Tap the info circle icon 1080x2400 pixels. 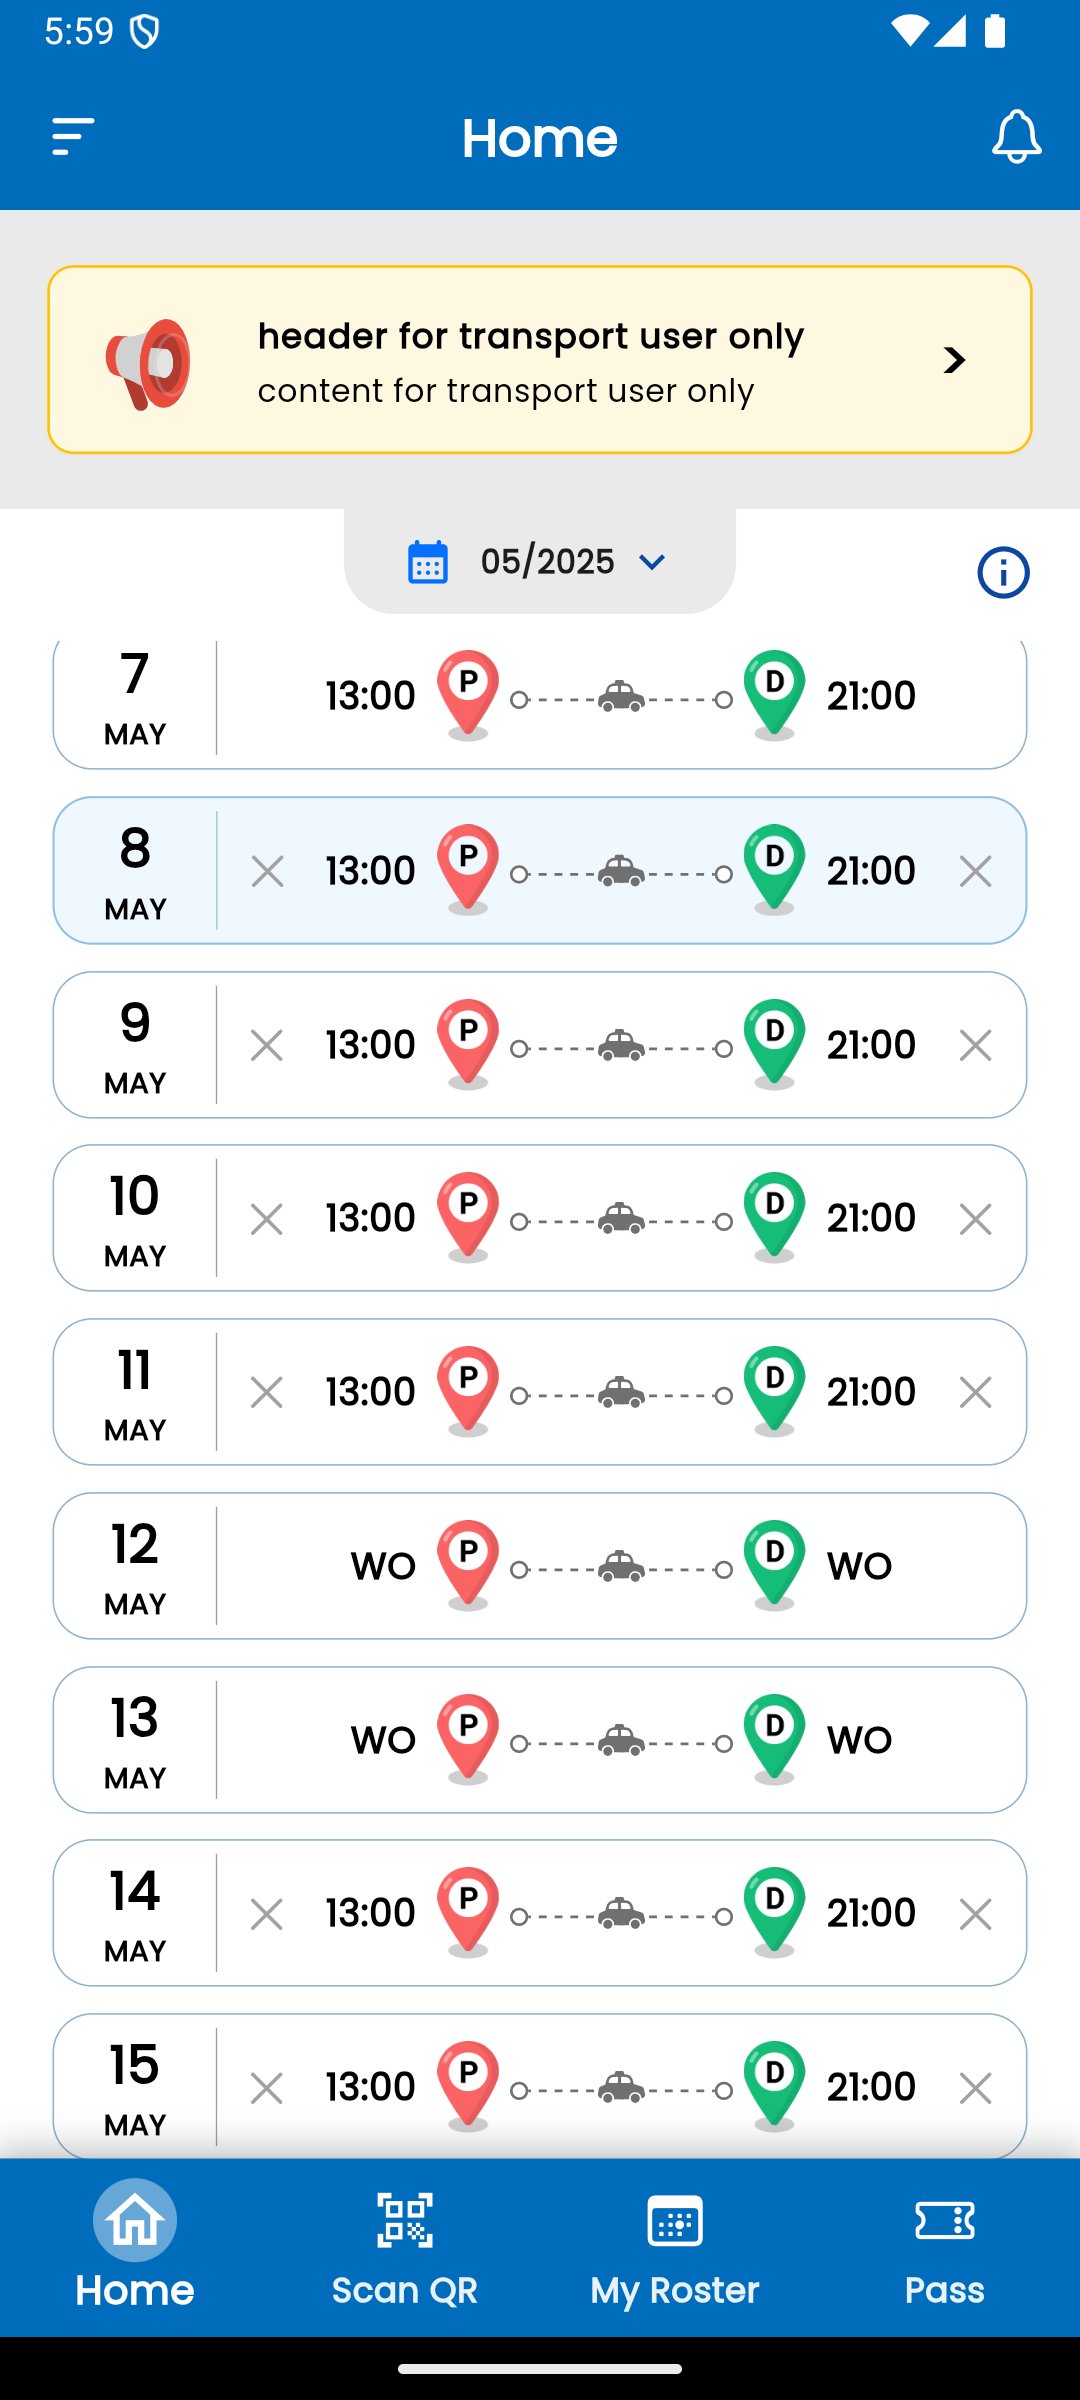[1003, 573]
